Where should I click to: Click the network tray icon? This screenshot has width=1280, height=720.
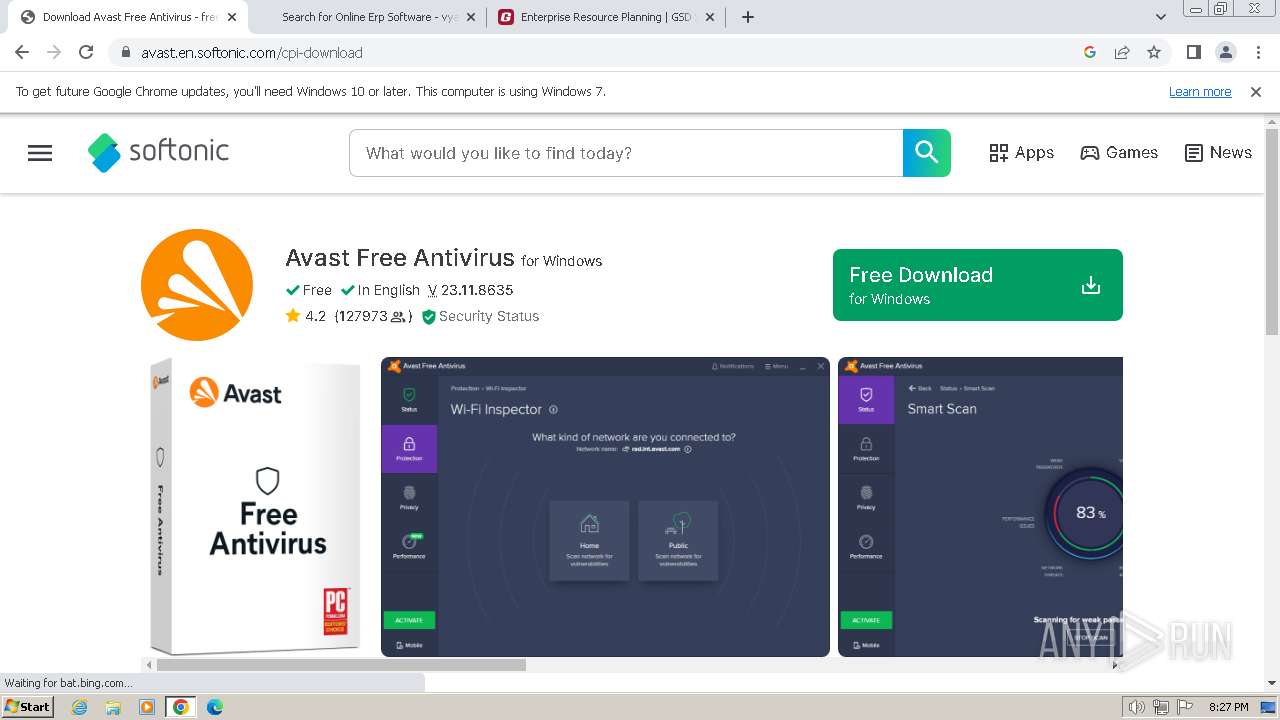pyautogui.click(x=1161, y=707)
